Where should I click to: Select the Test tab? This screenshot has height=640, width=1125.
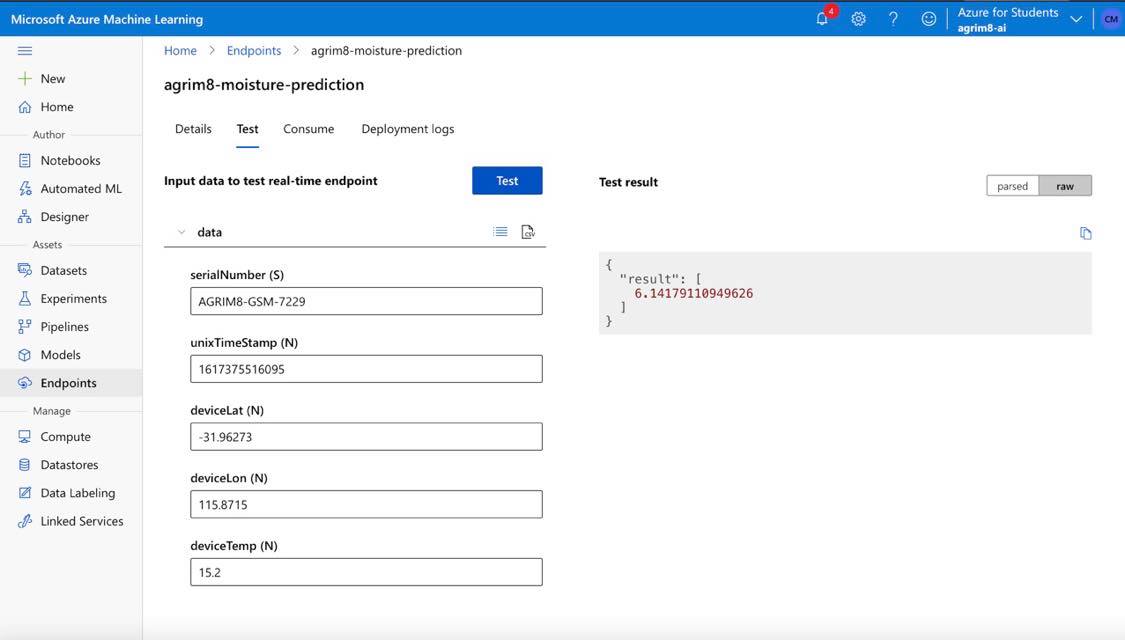pyautogui.click(x=248, y=129)
